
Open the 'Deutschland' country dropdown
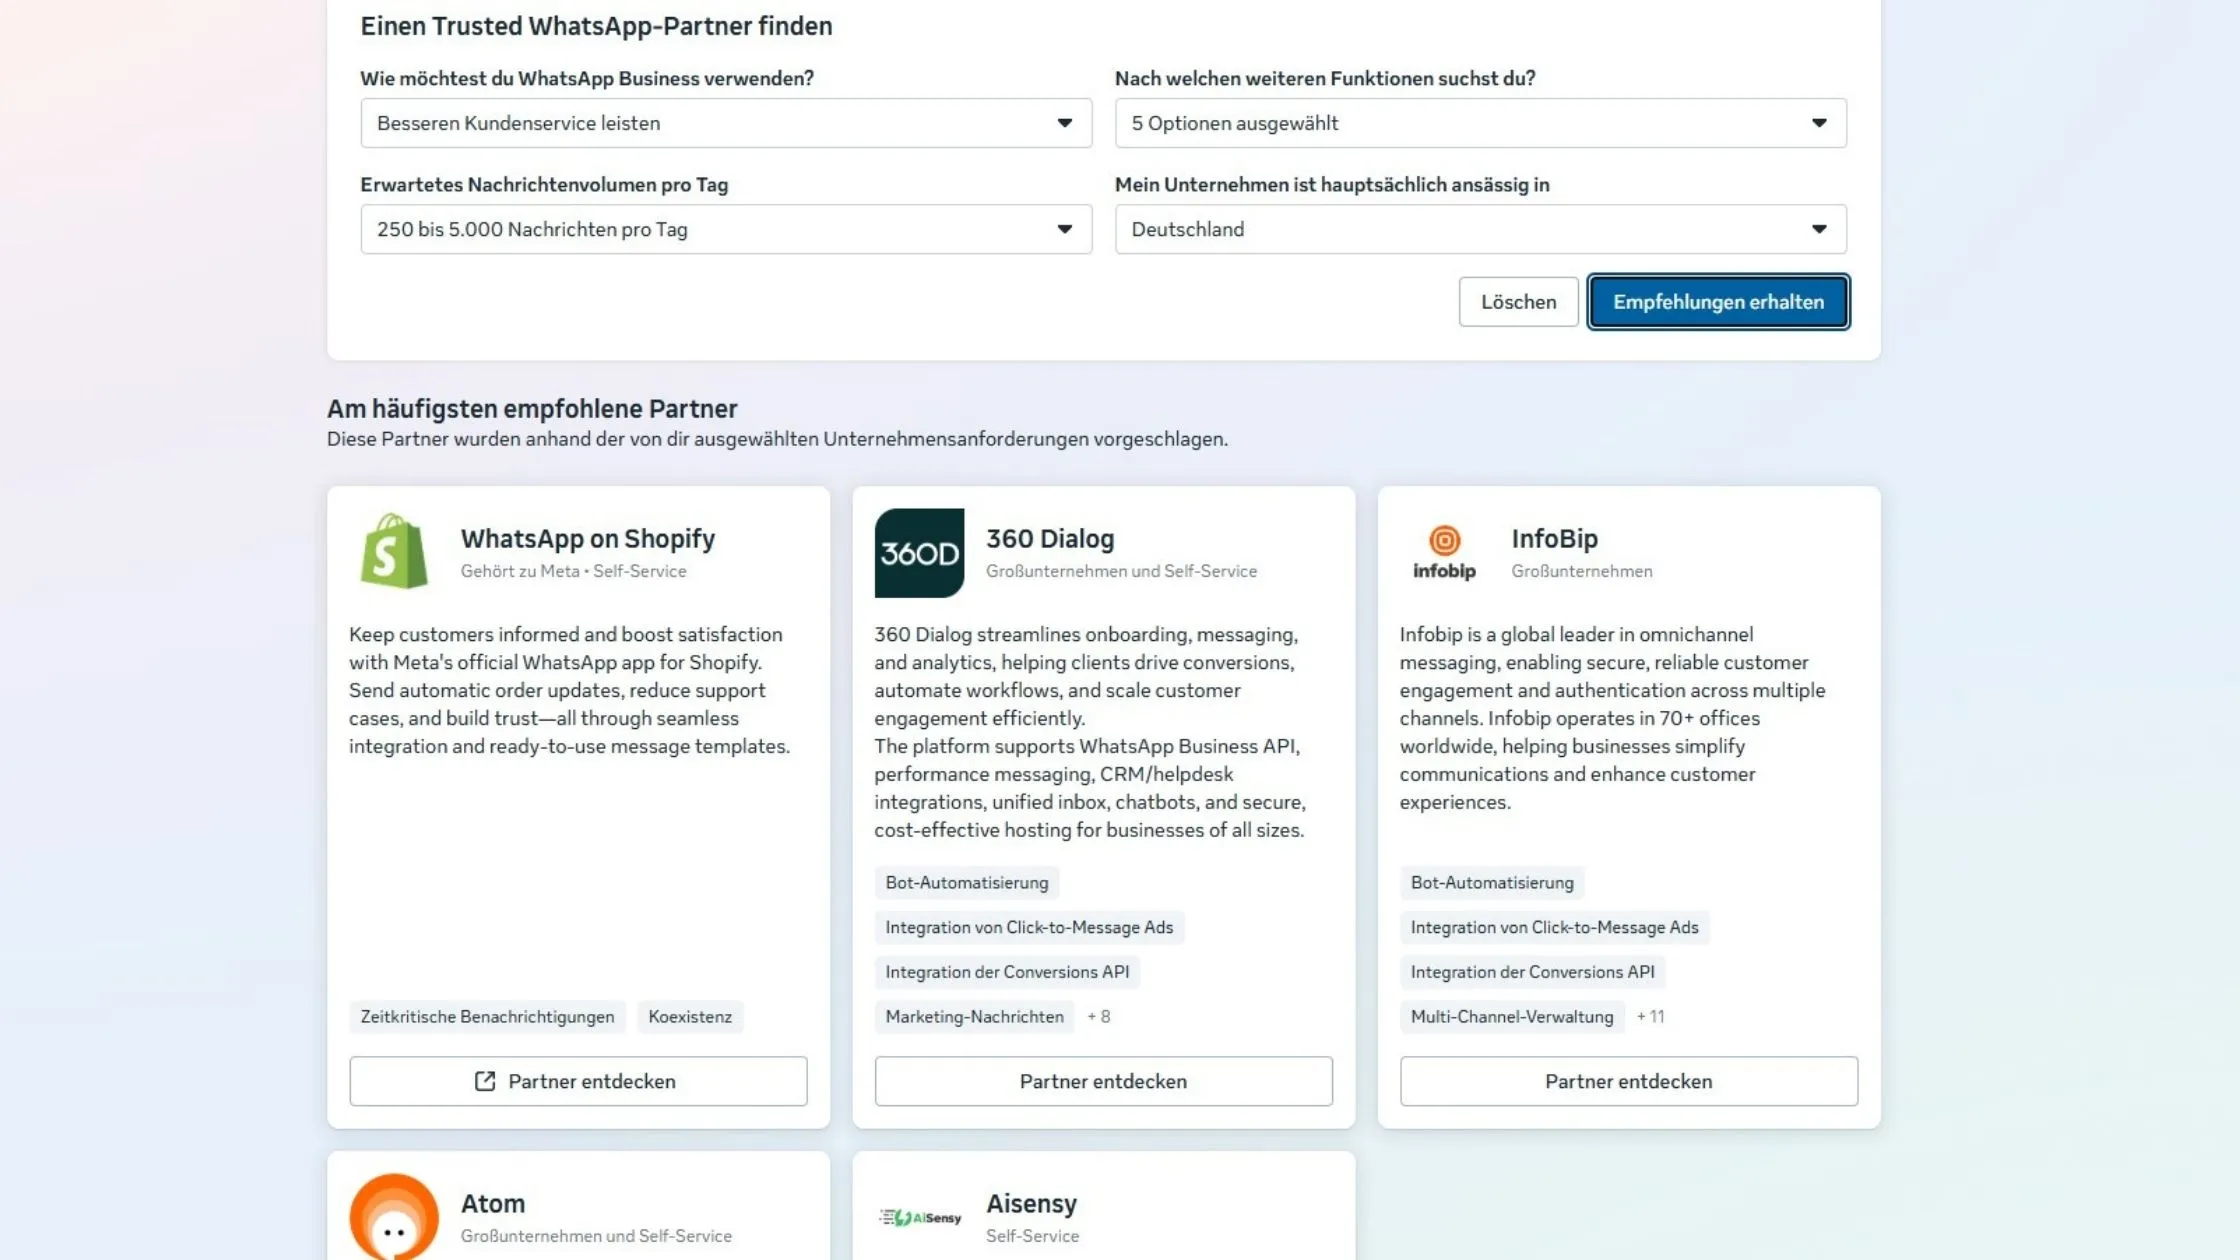[x=1480, y=229]
